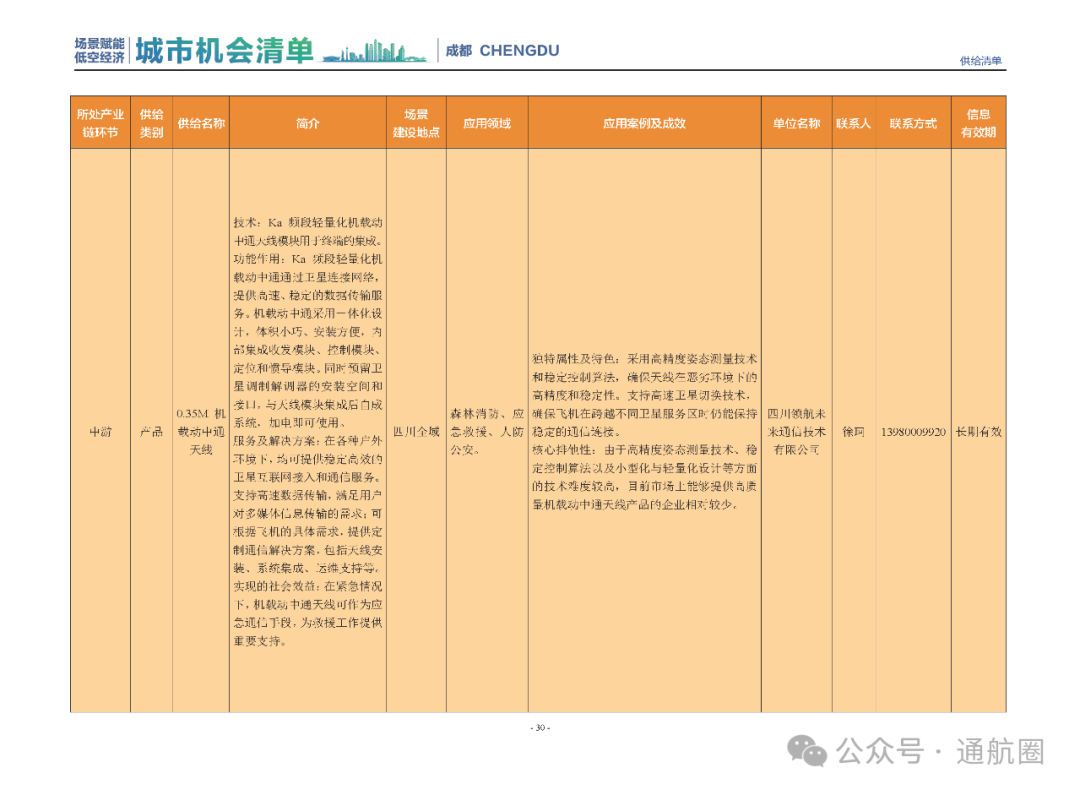The image size is (1080, 795).
Task: Click the 简介 paragraph beginning 技术：Ka 频段
Action: (x=308, y=432)
